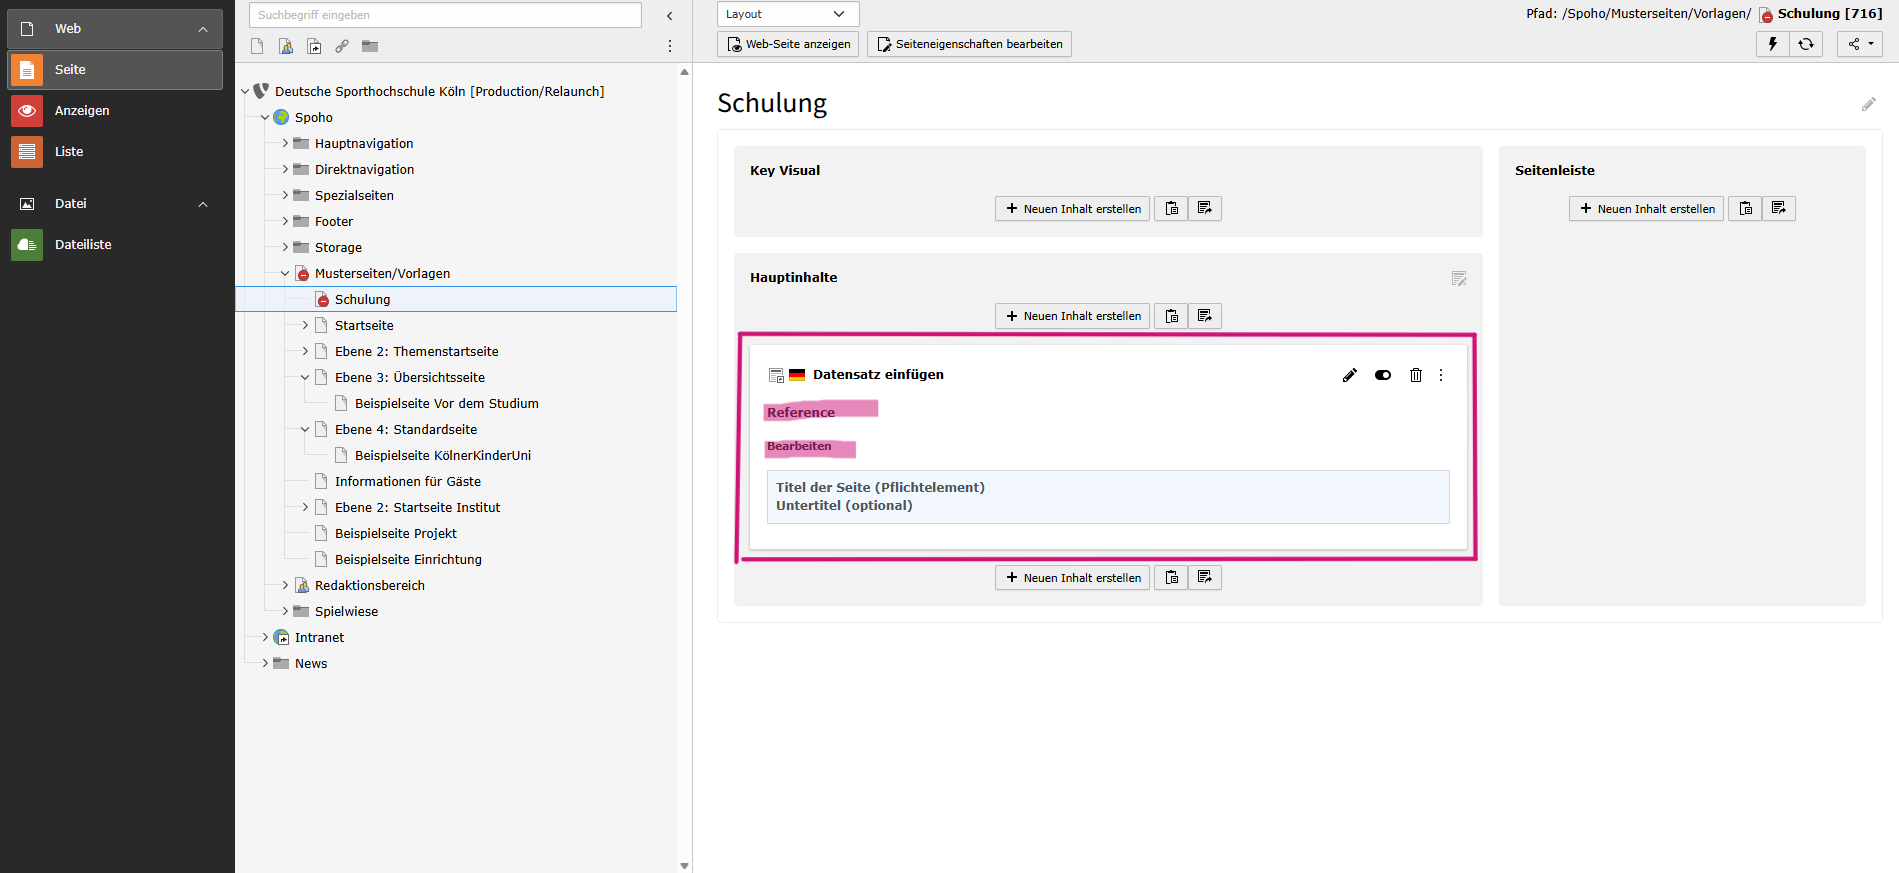Collapse the Musterseiten/Vorlagen tree node

[285, 273]
